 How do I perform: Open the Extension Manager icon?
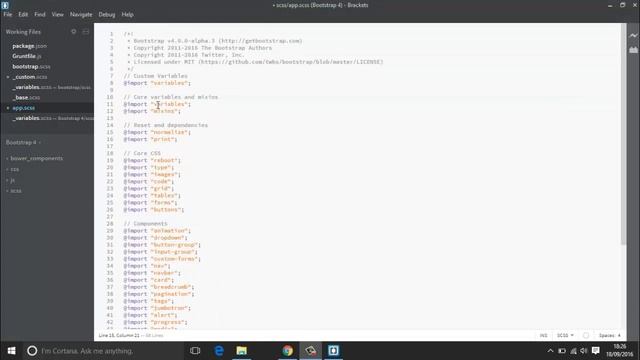tap(633, 50)
